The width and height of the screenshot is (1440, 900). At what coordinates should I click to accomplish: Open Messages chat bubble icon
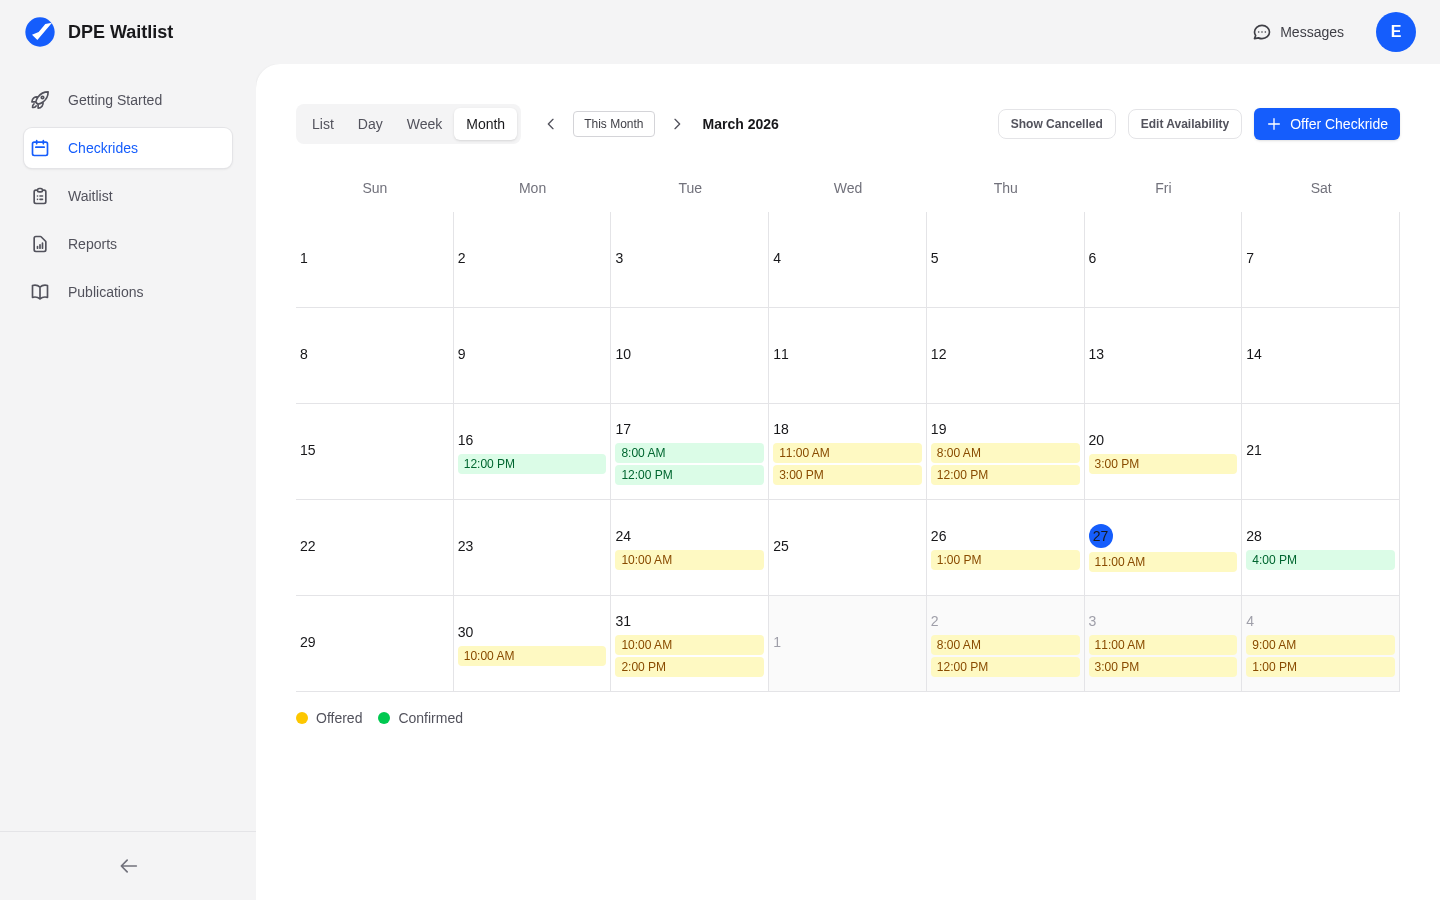(x=1262, y=32)
